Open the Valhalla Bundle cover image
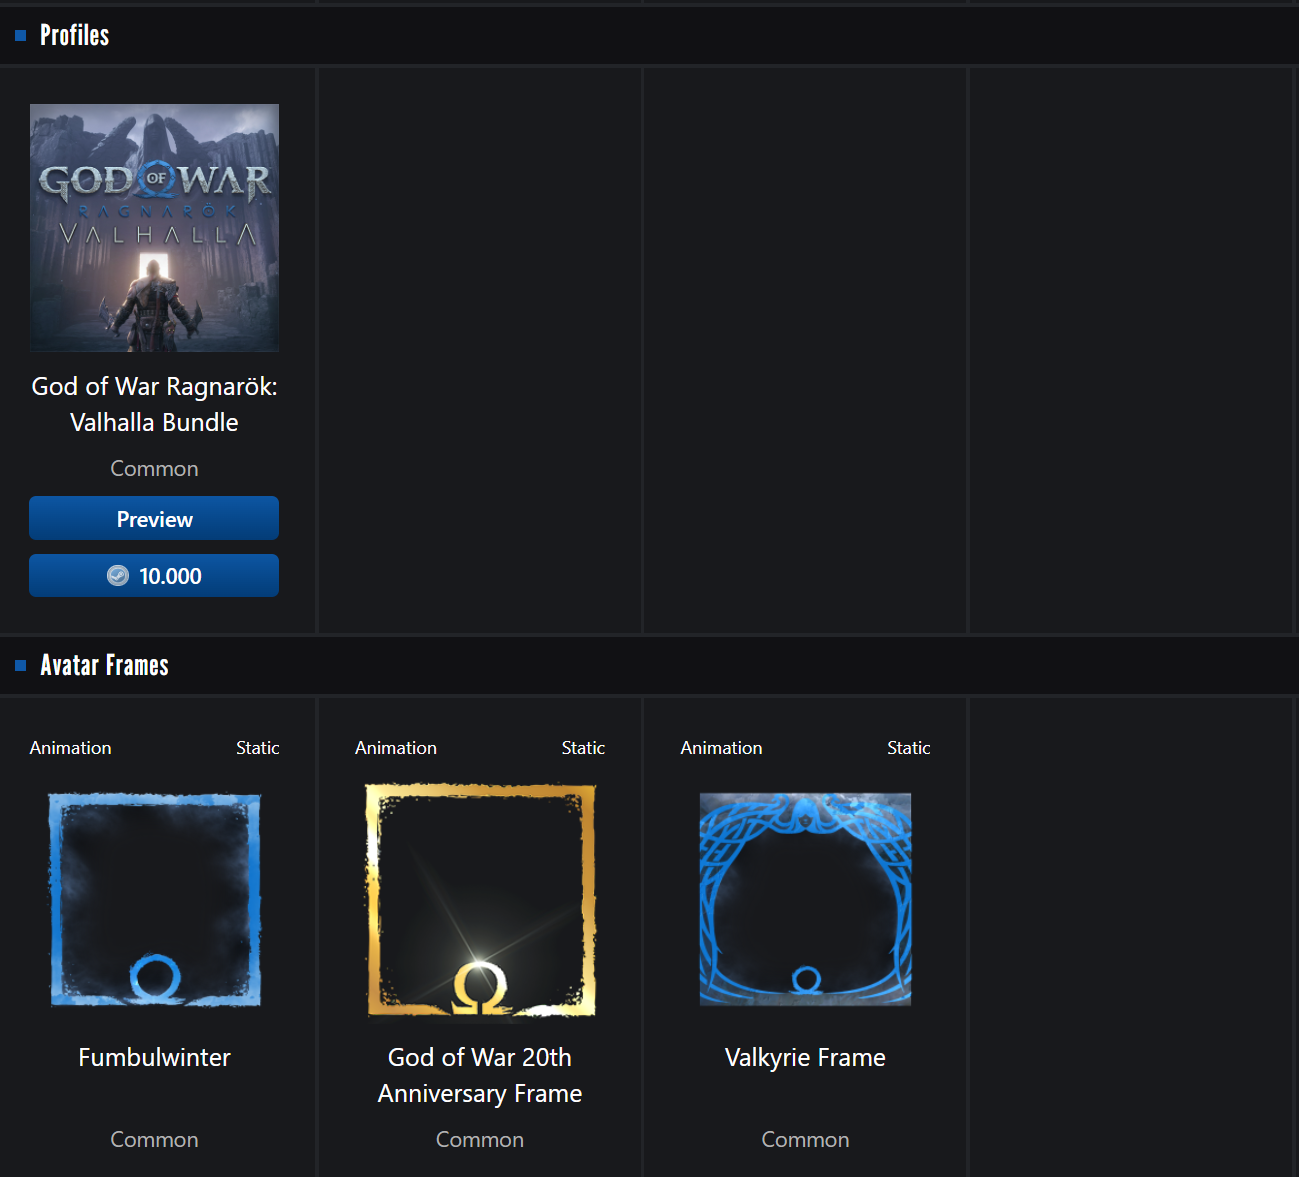1299x1177 pixels. [x=154, y=228]
